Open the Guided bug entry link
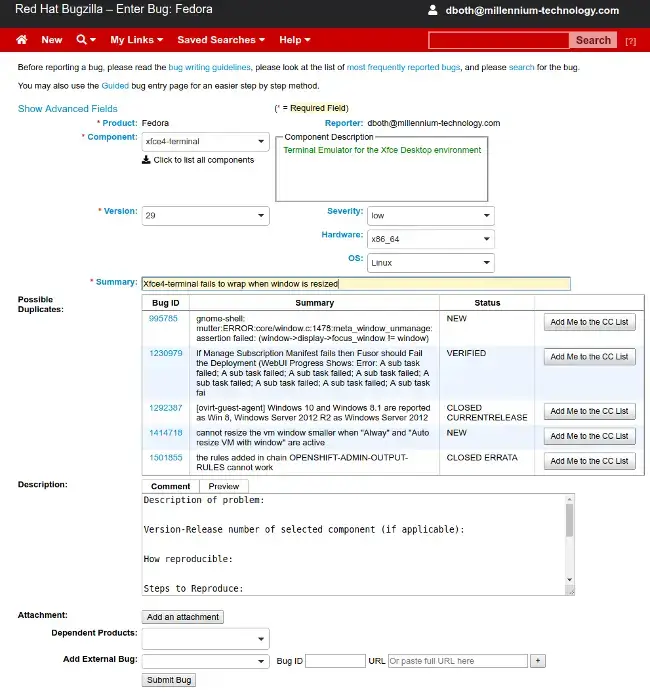 [x=115, y=86]
